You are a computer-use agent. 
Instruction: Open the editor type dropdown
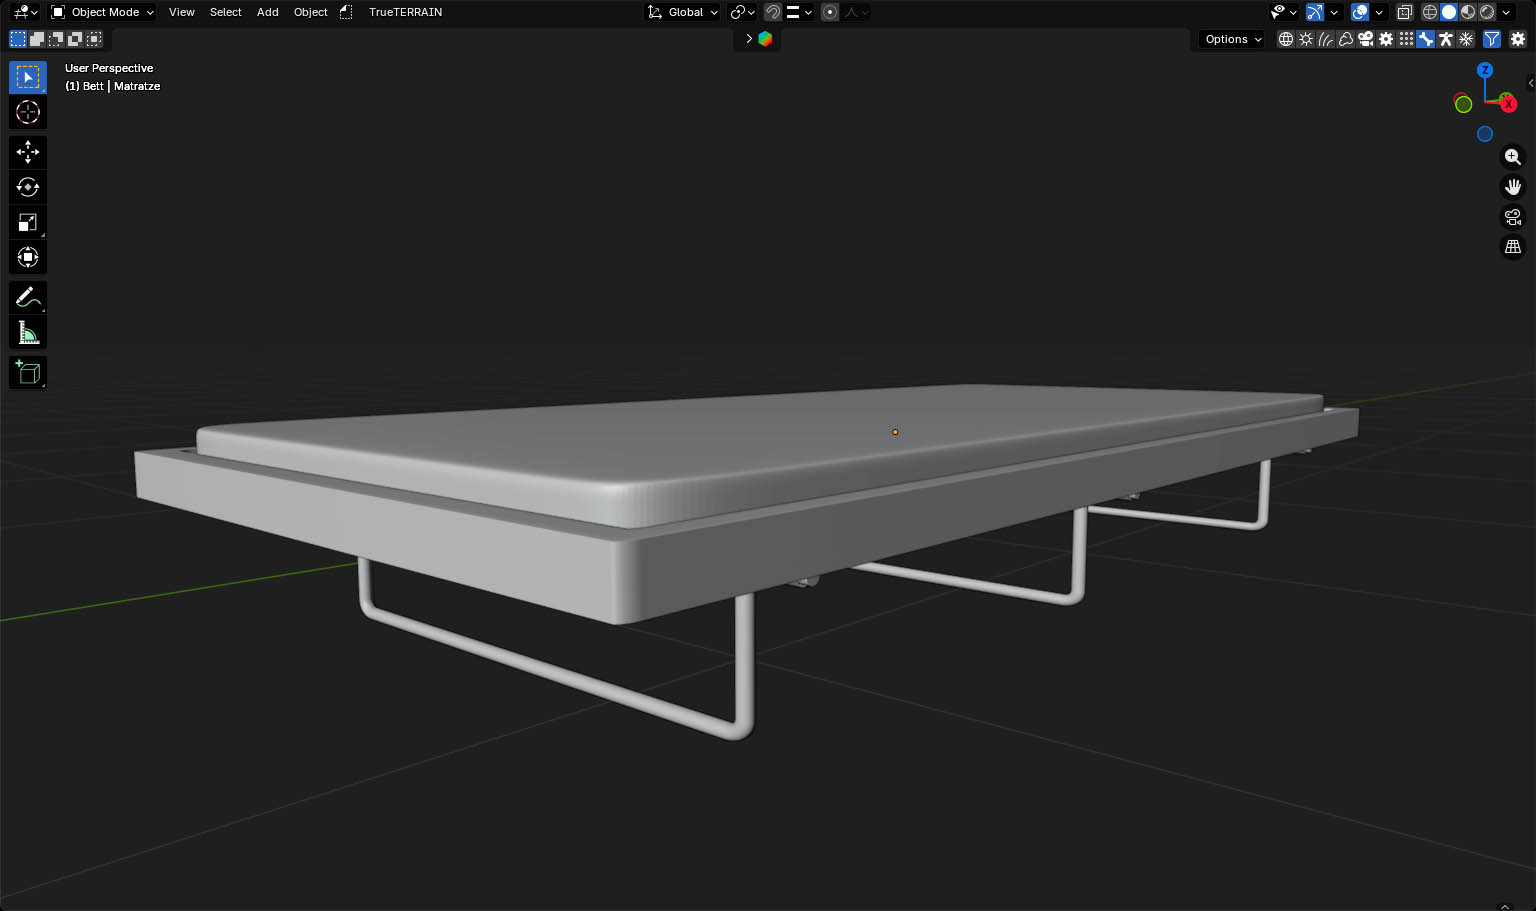coord(25,12)
